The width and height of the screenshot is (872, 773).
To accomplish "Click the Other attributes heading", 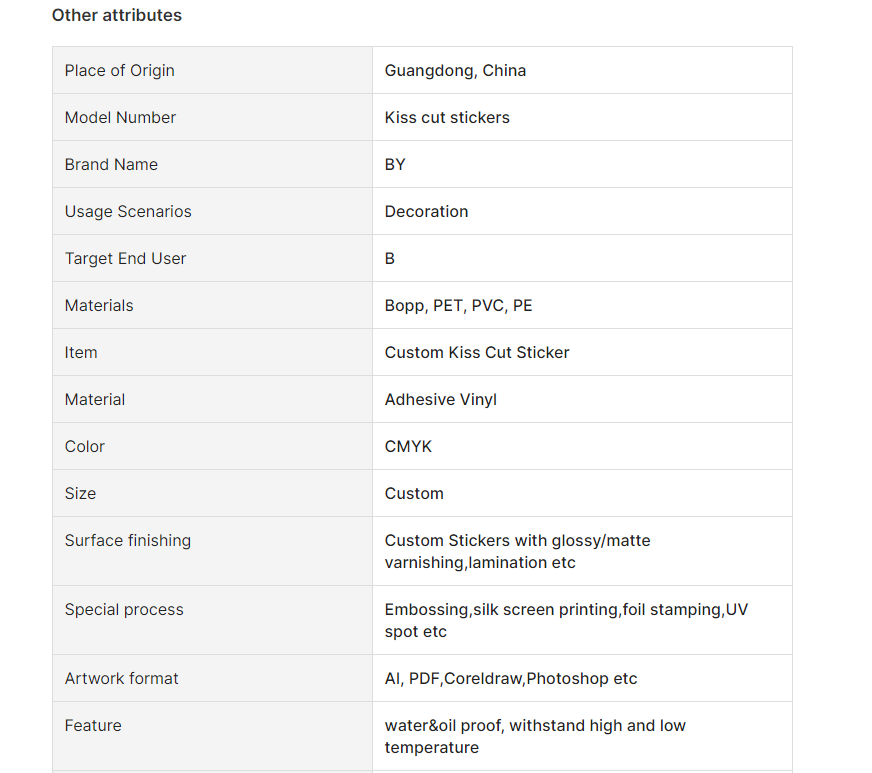I will coord(117,15).
